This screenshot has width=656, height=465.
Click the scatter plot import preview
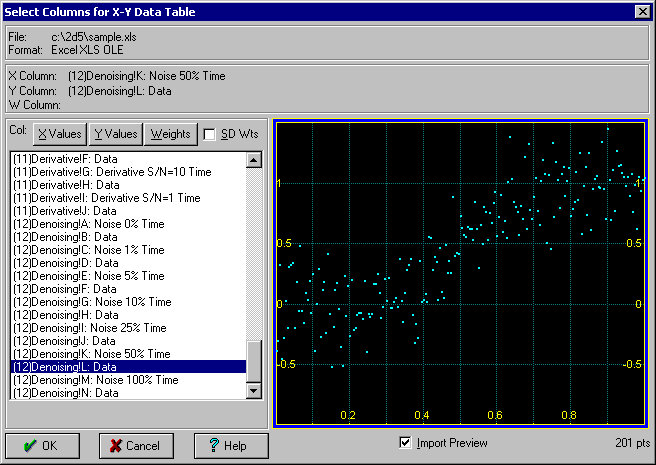pyautogui.click(x=460, y=274)
